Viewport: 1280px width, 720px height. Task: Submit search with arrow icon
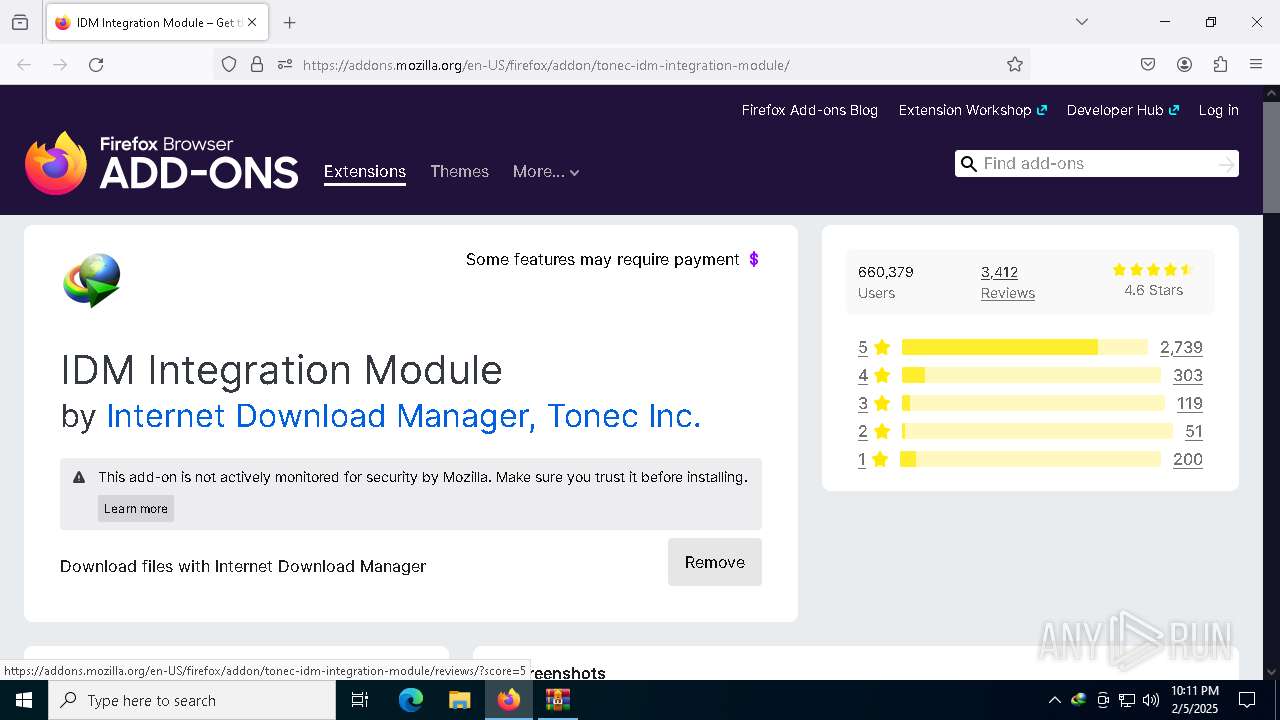tap(1226, 164)
